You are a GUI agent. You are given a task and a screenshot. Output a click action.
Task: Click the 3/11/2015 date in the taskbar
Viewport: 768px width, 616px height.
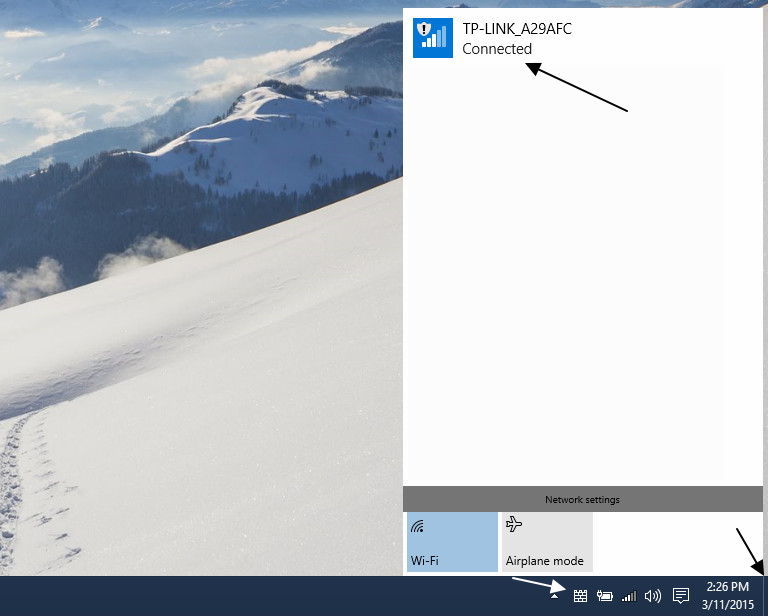pyautogui.click(x=727, y=604)
